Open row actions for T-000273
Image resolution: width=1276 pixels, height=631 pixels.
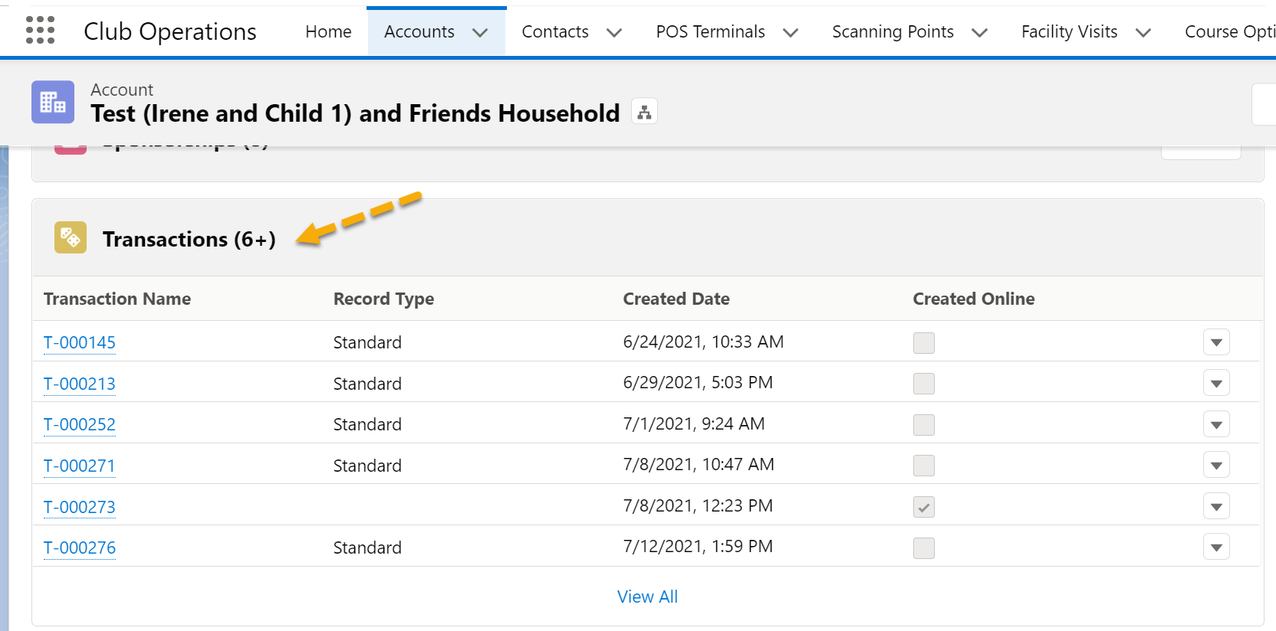(x=1215, y=506)
